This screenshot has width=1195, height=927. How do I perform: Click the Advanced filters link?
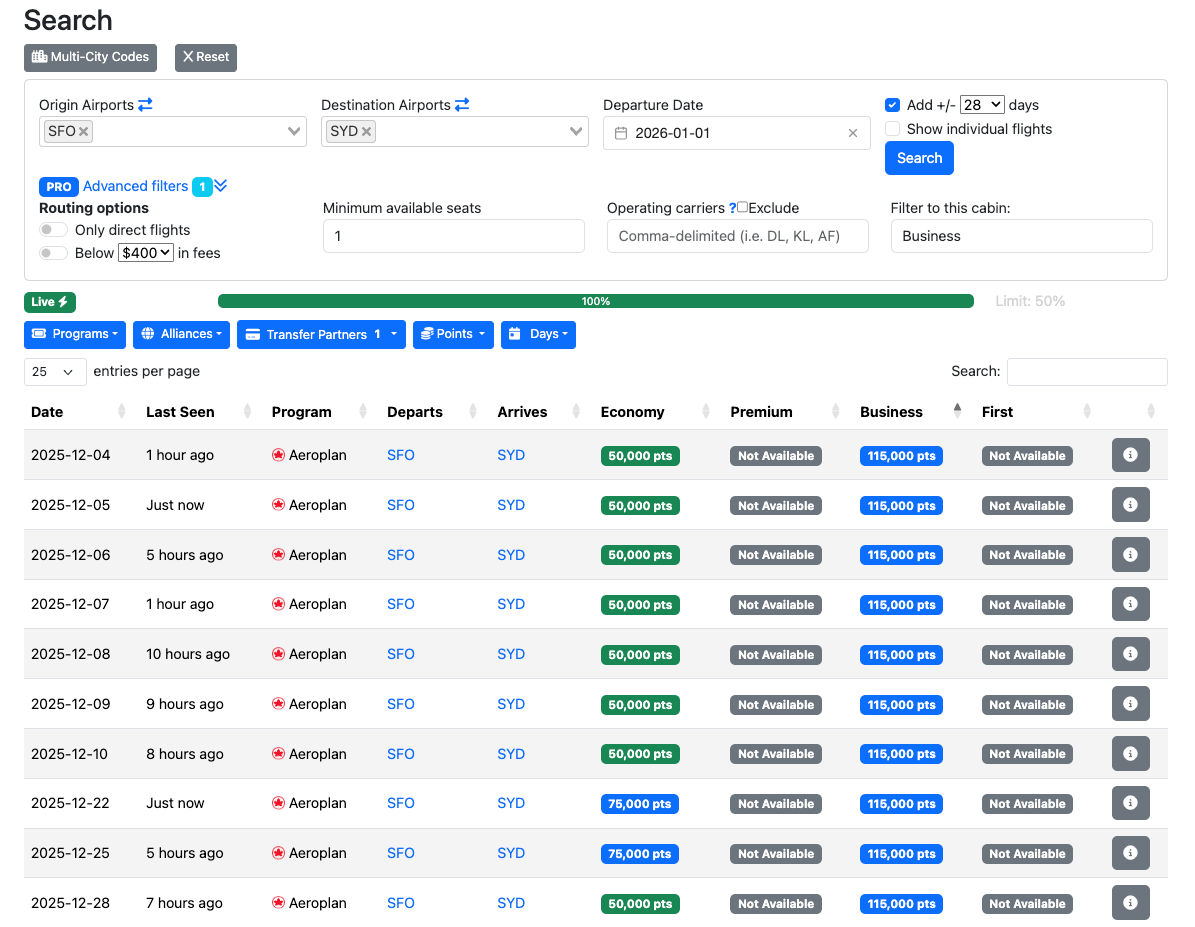(136, 186)
